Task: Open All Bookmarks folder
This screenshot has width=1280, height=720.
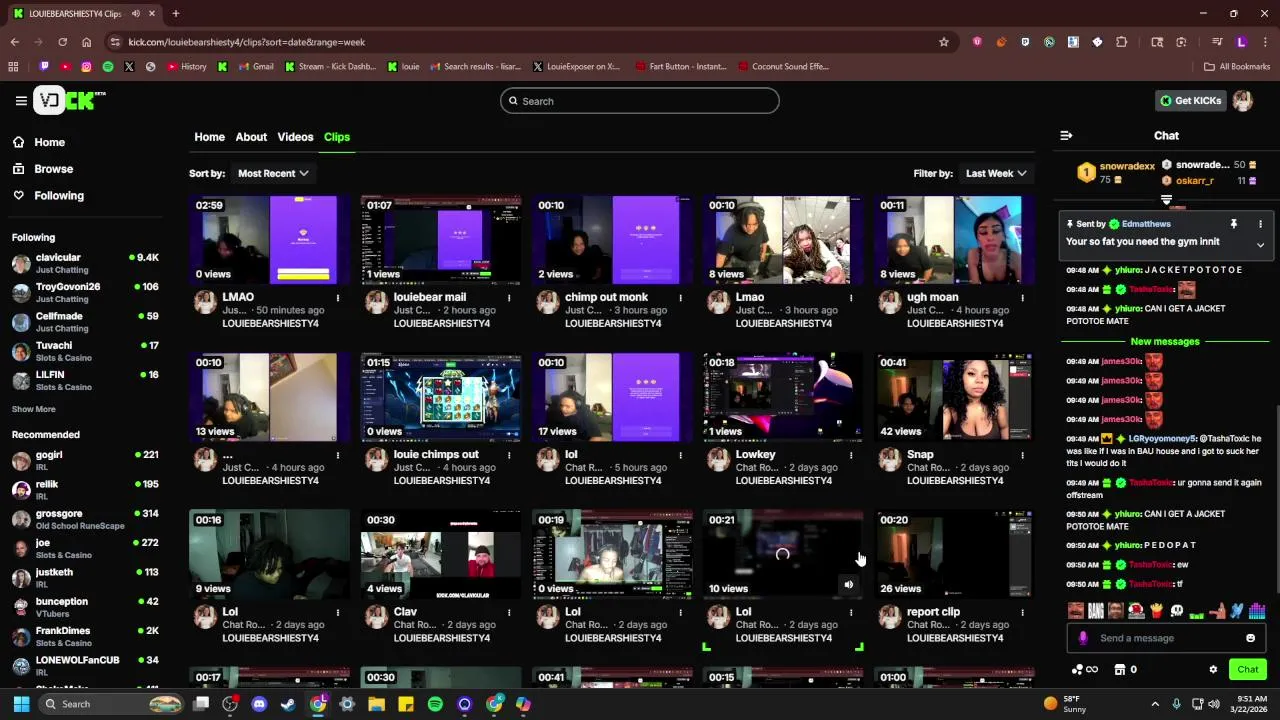Action: click(1237, 67)
